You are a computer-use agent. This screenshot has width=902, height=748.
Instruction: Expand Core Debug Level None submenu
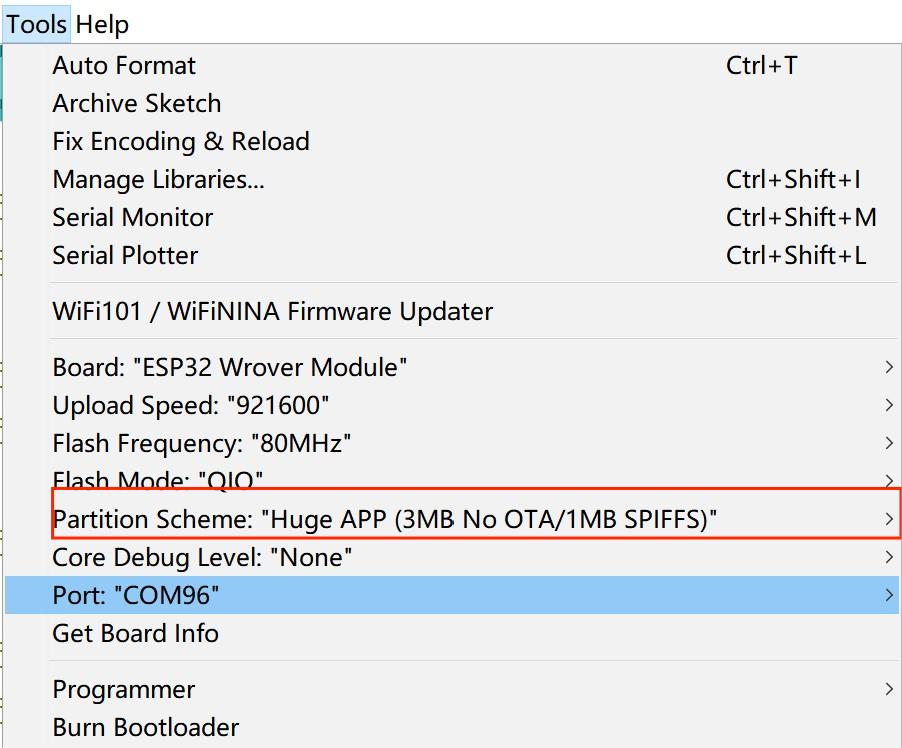pos(202,558)
